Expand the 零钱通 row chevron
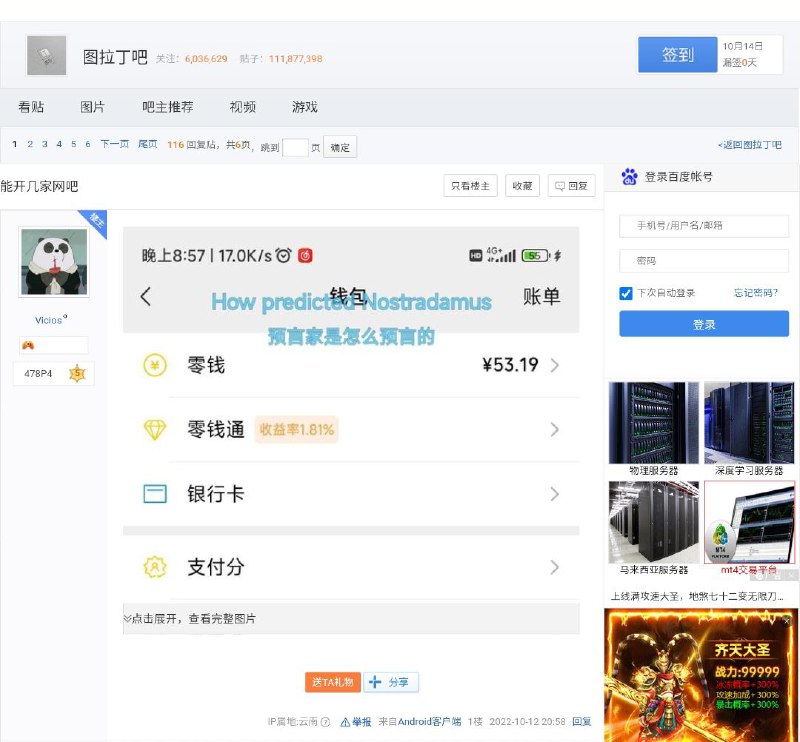 point(555,430)
